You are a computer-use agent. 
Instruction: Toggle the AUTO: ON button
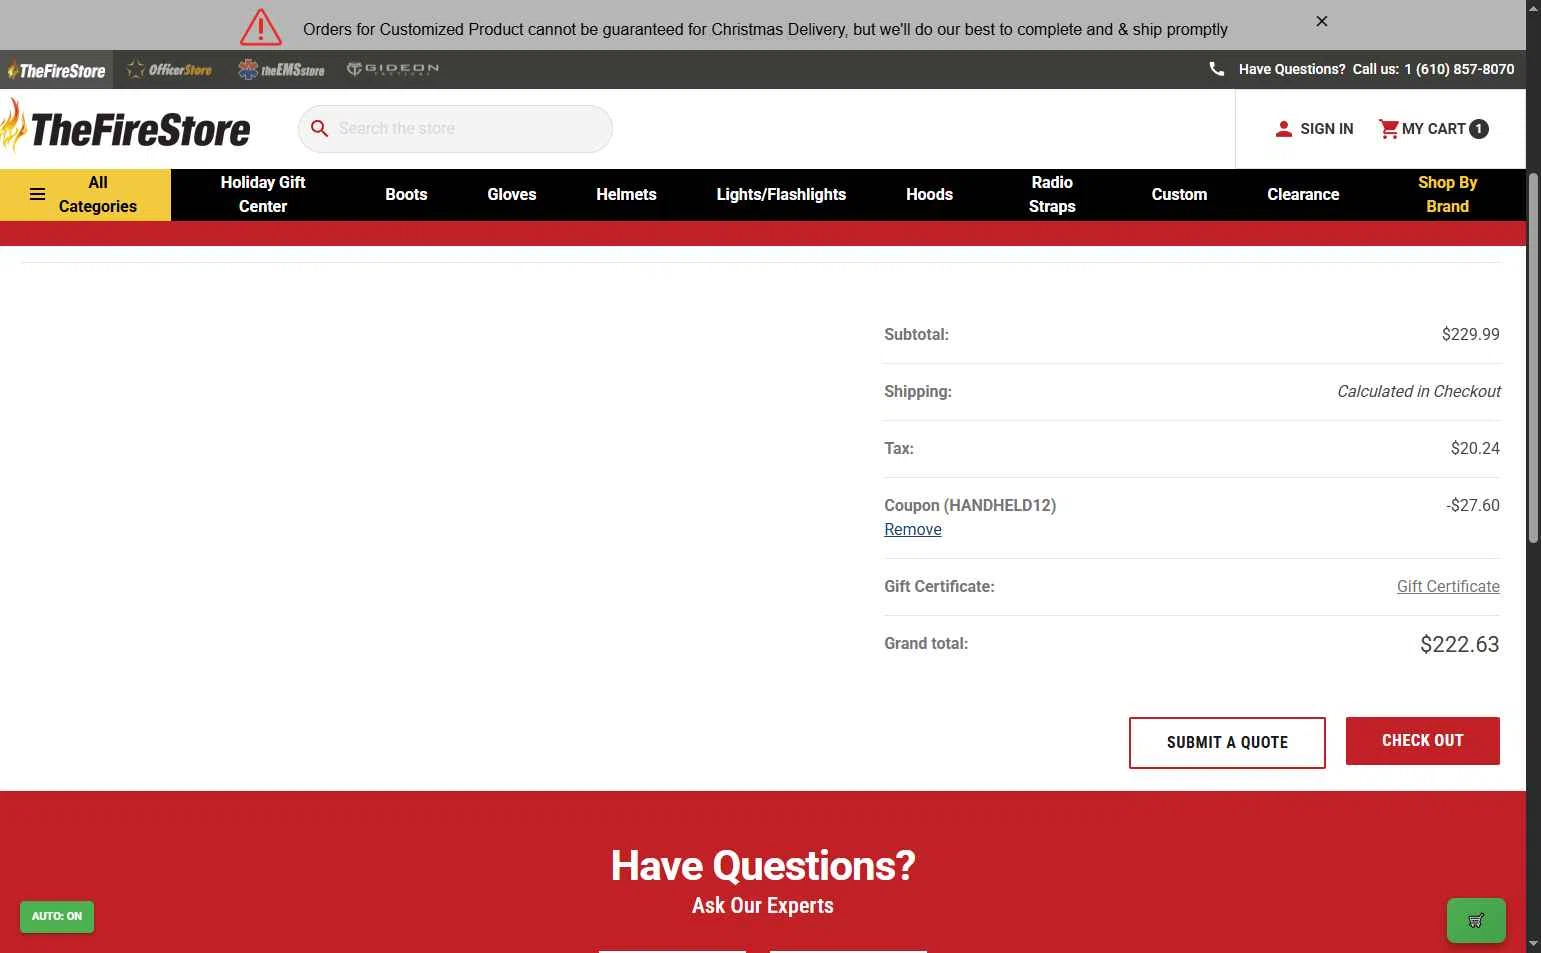[x=57, y=917]
